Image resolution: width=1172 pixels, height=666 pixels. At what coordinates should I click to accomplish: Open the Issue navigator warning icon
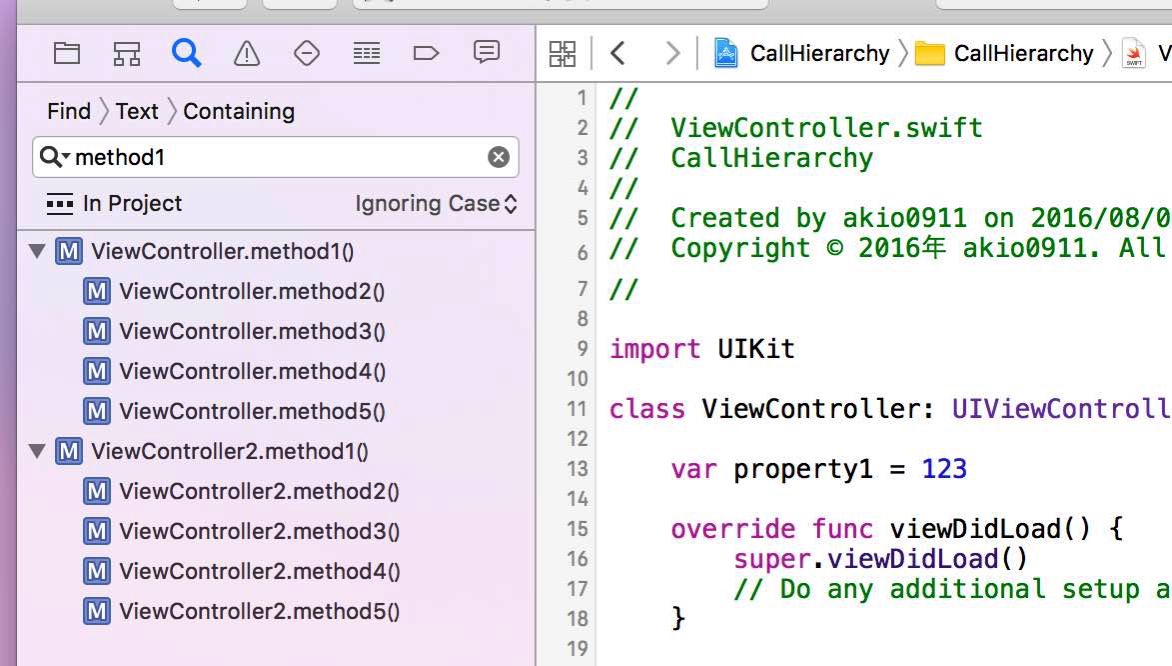click(247, 53)
